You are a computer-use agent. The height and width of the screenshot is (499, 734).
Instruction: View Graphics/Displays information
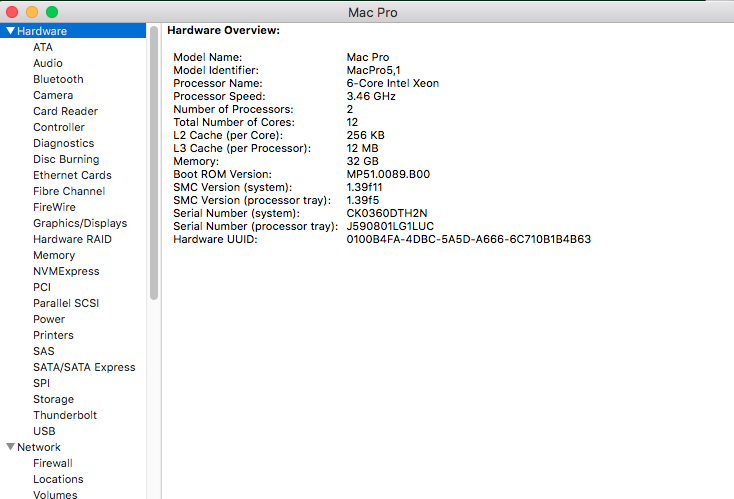click(x=80, y=223)
